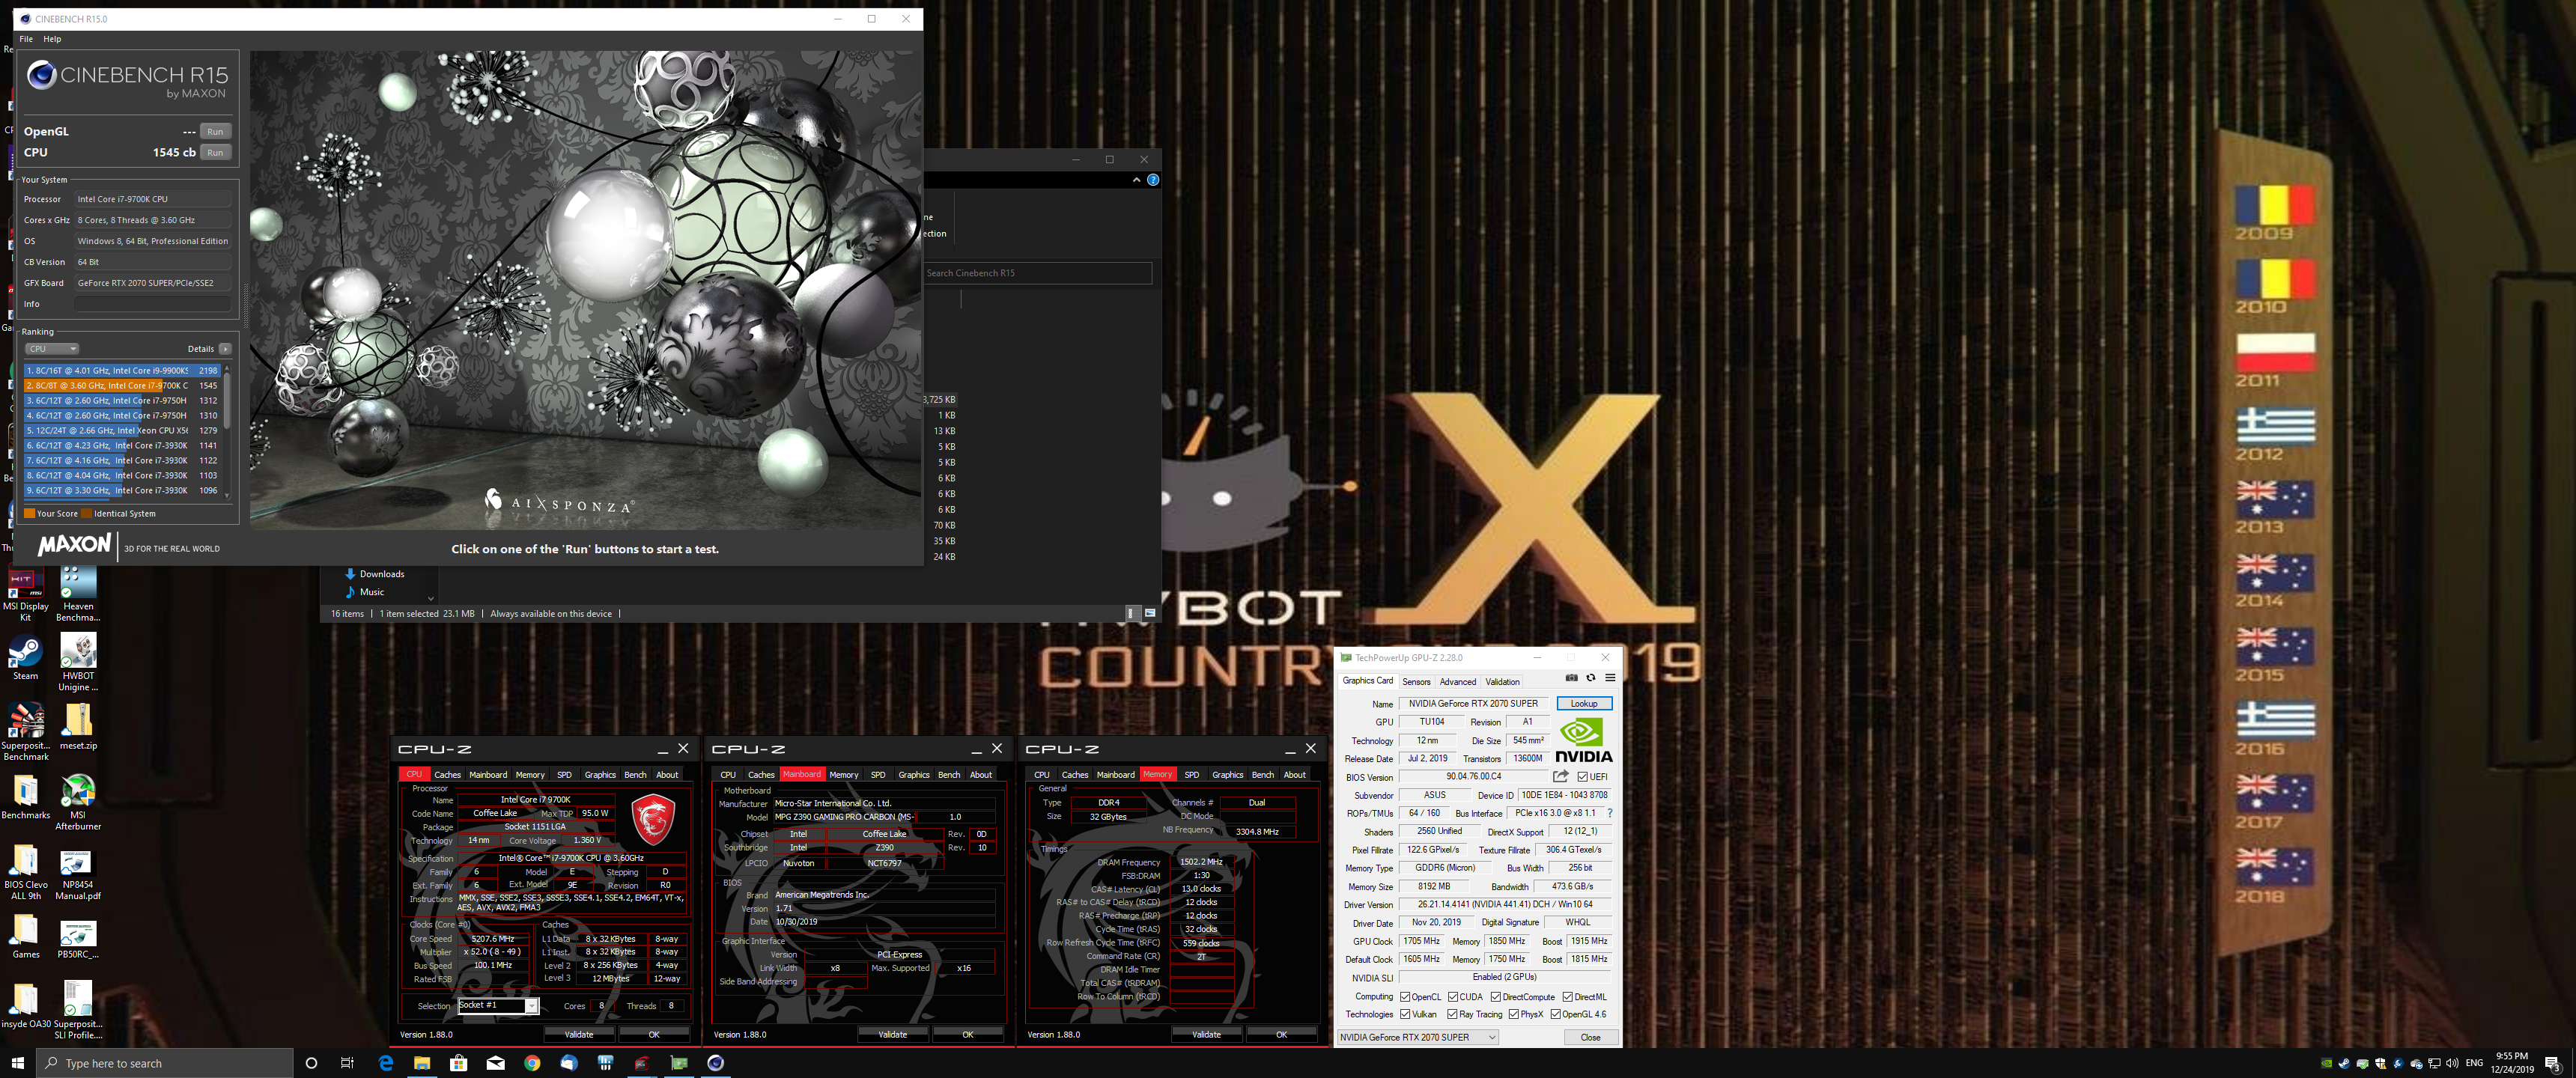Viewport: 2576px width, 1078px height.
Task: Click OK in the Memory CPU-Z window
Action: [x=1281, y=1035]
